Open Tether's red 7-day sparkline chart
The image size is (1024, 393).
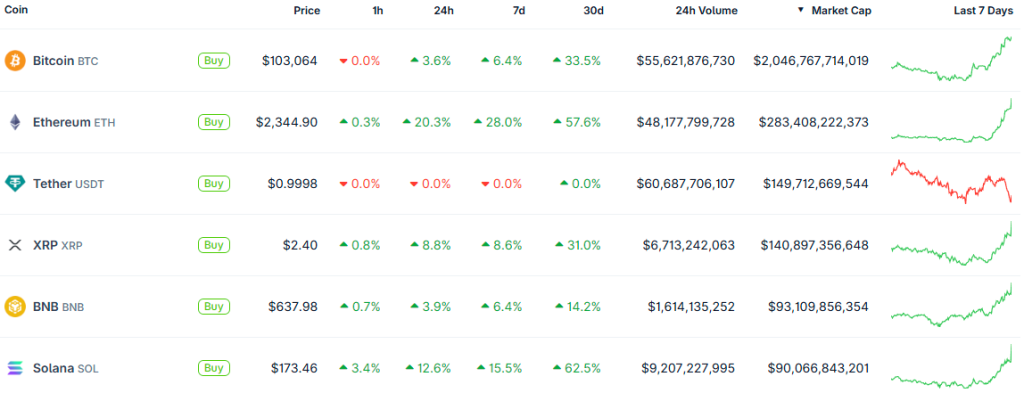951,181
